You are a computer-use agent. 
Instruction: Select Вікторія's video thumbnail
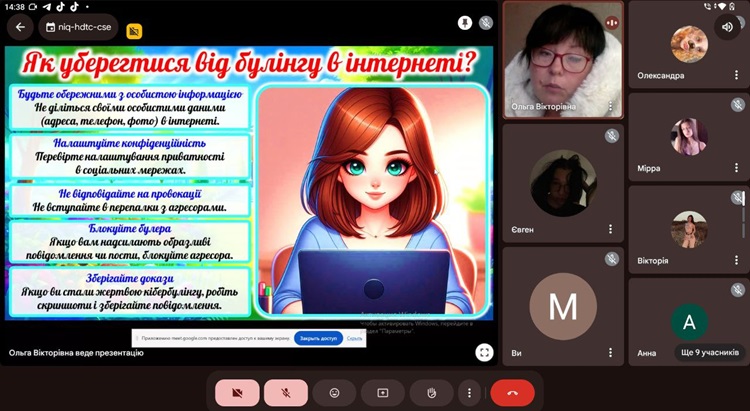coord(689,229)
